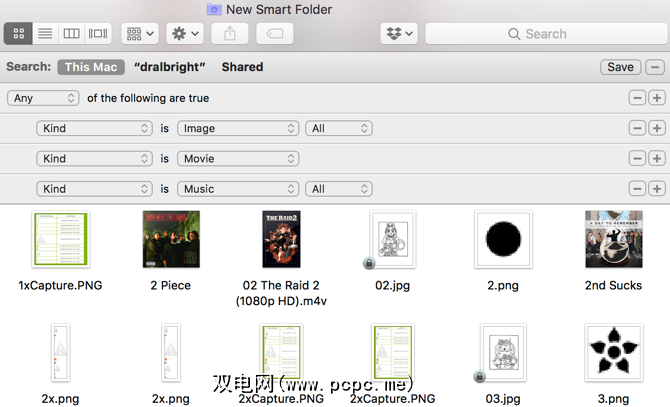
Task: Click the 02.jpg file name
Action: [x=393, y=286]
